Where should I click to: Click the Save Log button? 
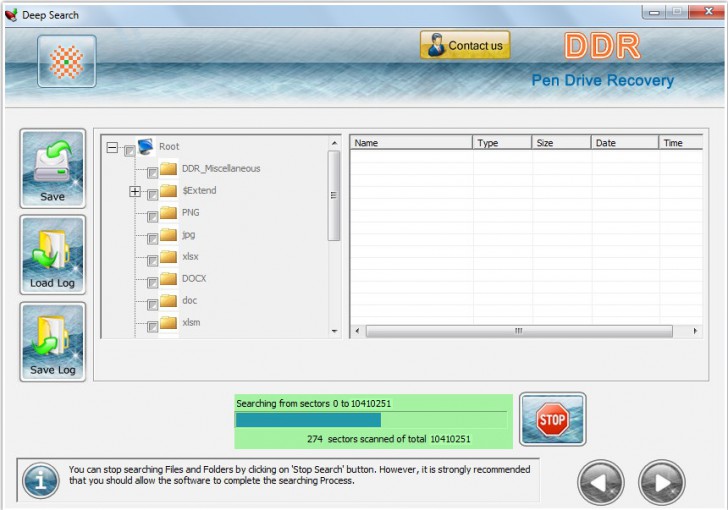pyautogui.click(x=52, y=342)
